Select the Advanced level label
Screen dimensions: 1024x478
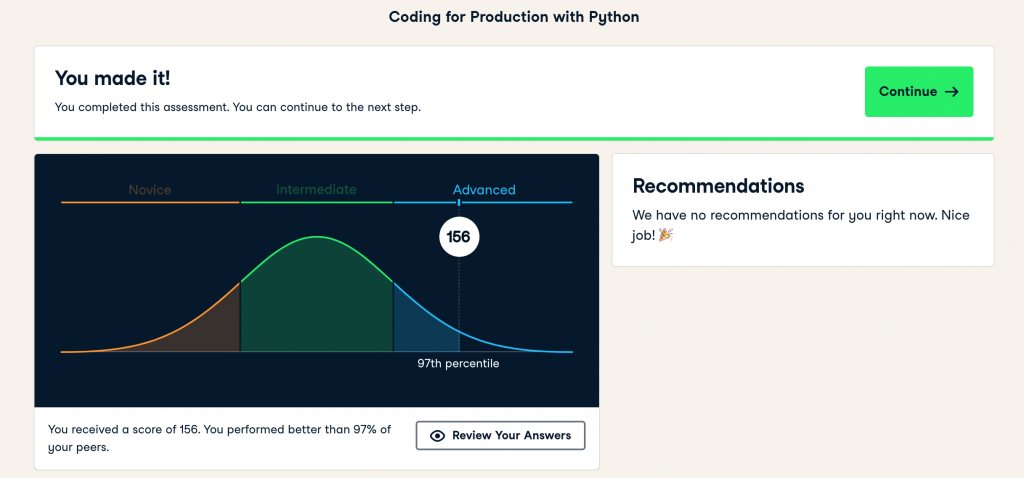pos(484,189)
